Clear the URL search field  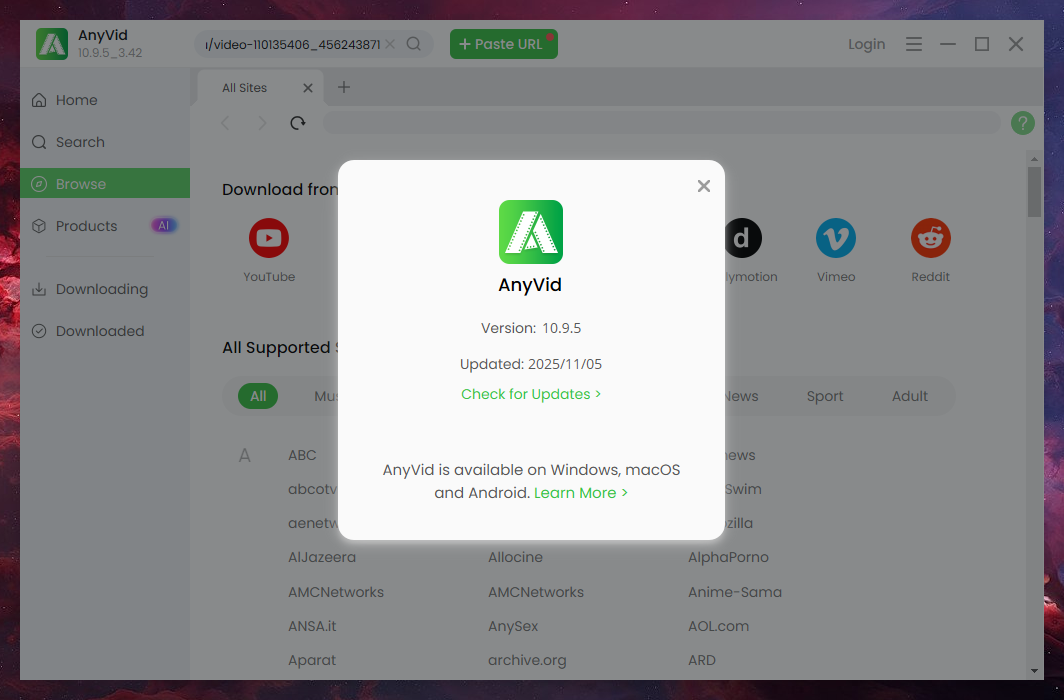click(x=390, y=44)
